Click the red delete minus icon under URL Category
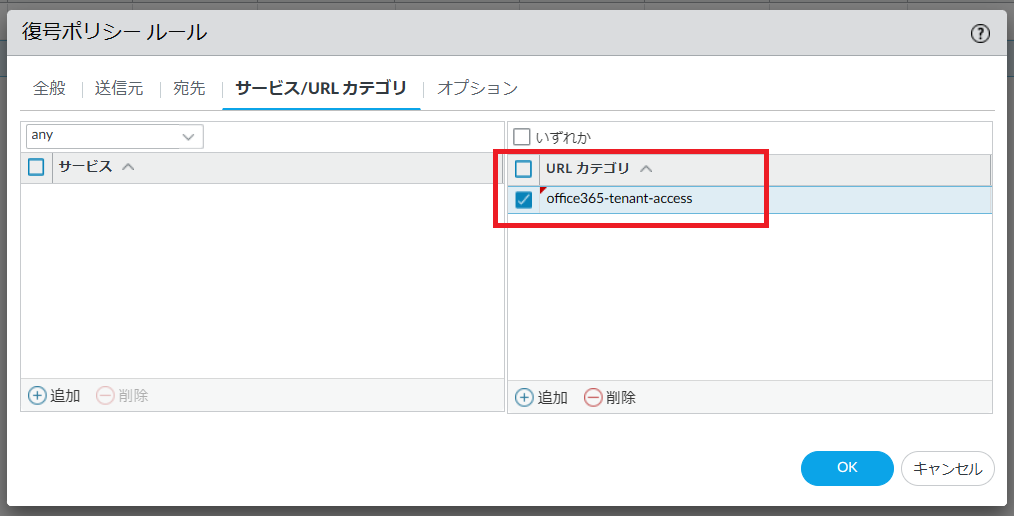Image resolution: width=1014 pixels, height=516 pixels. tap(593, 397)
